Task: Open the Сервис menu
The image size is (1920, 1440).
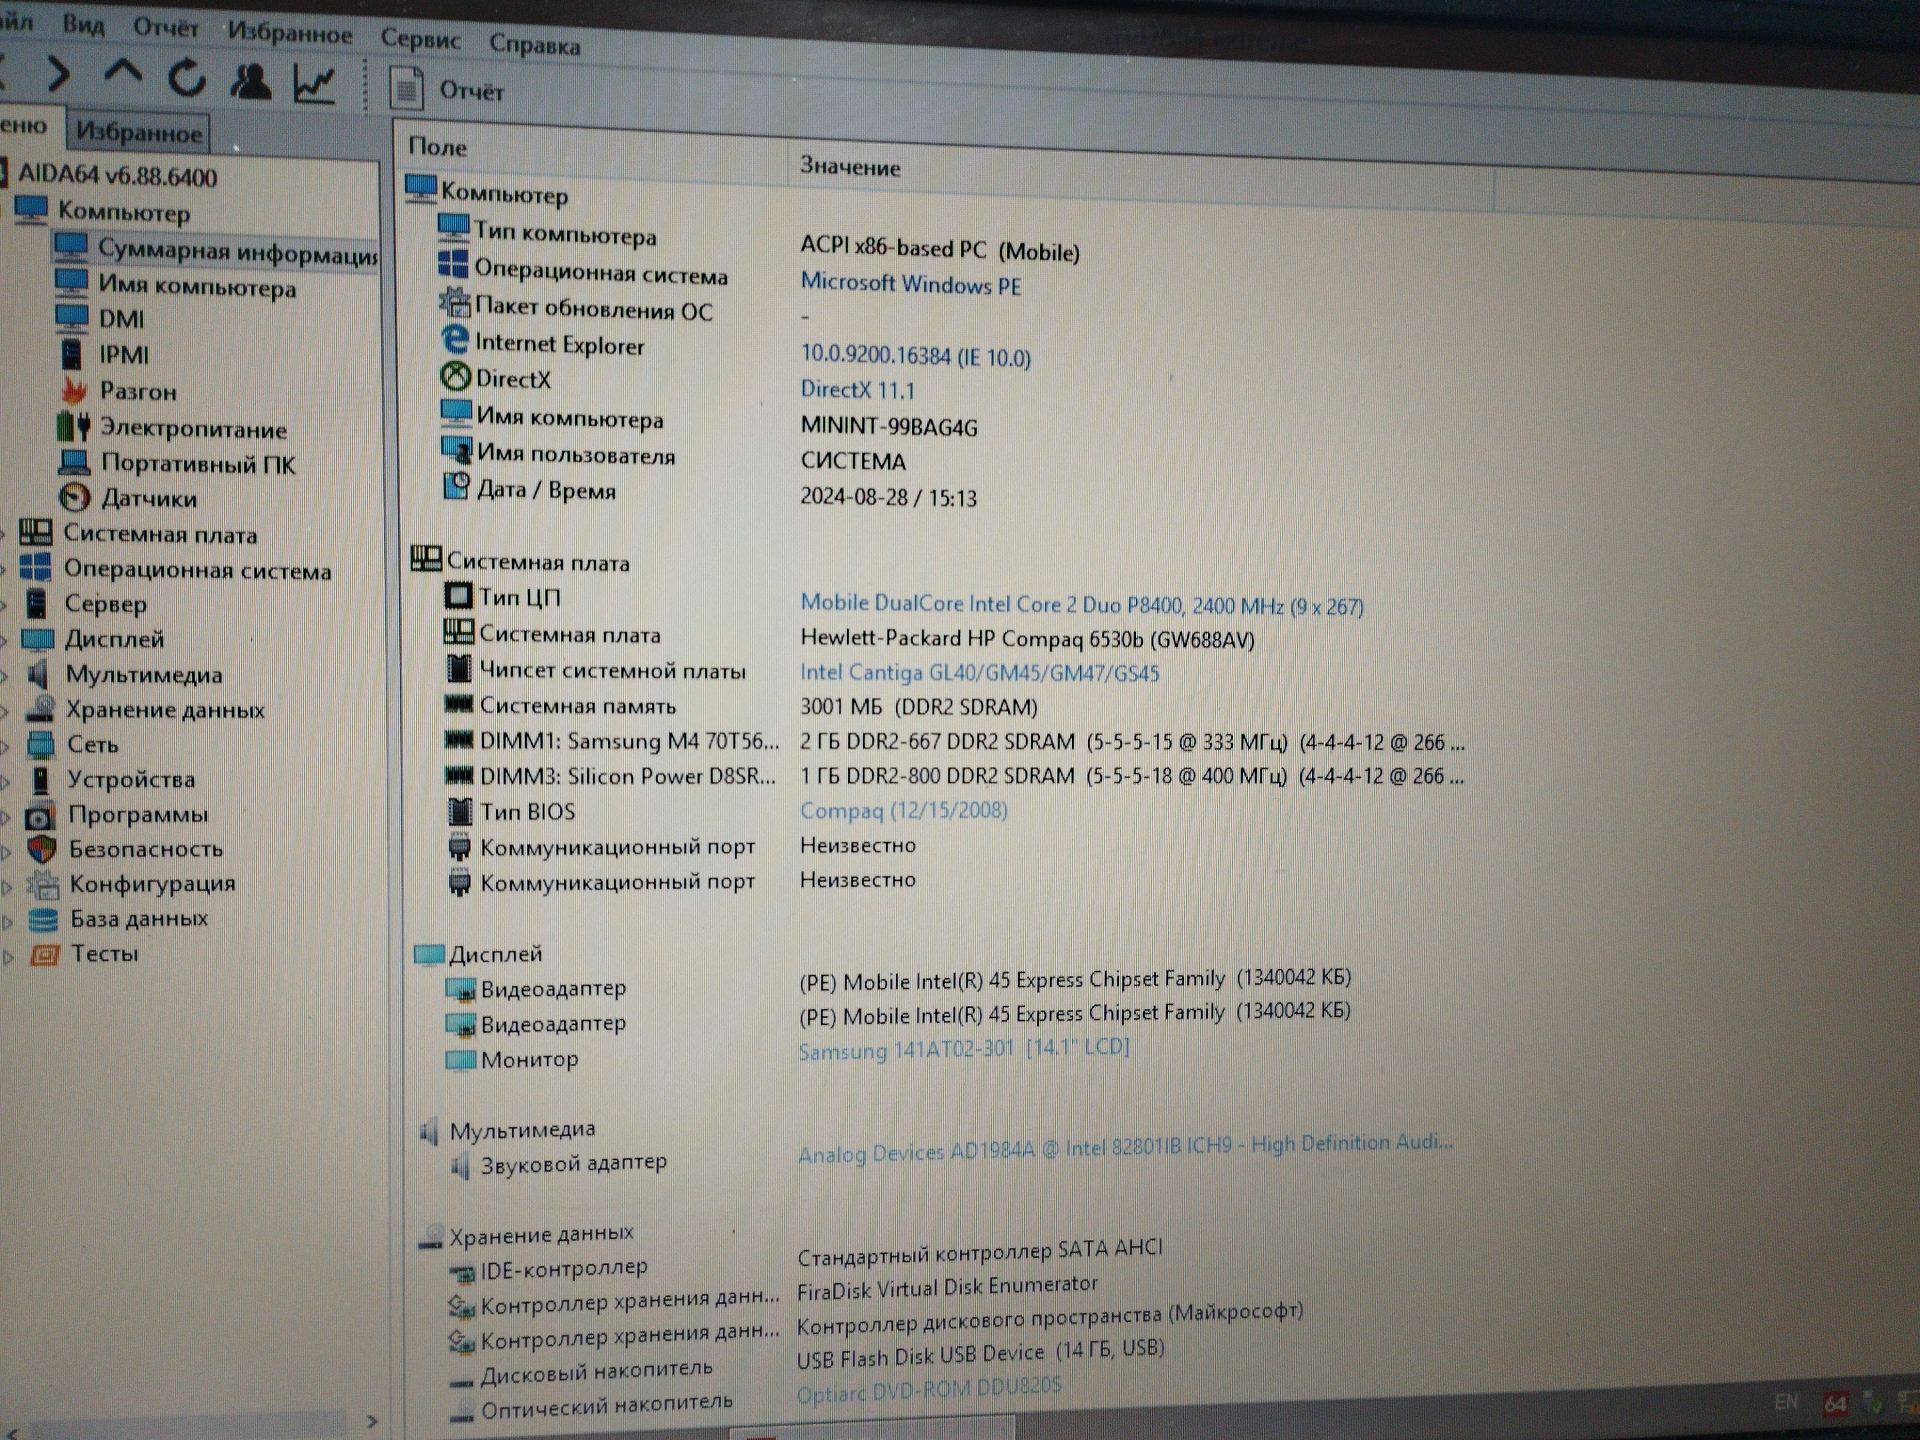Action: pos(420,40)
